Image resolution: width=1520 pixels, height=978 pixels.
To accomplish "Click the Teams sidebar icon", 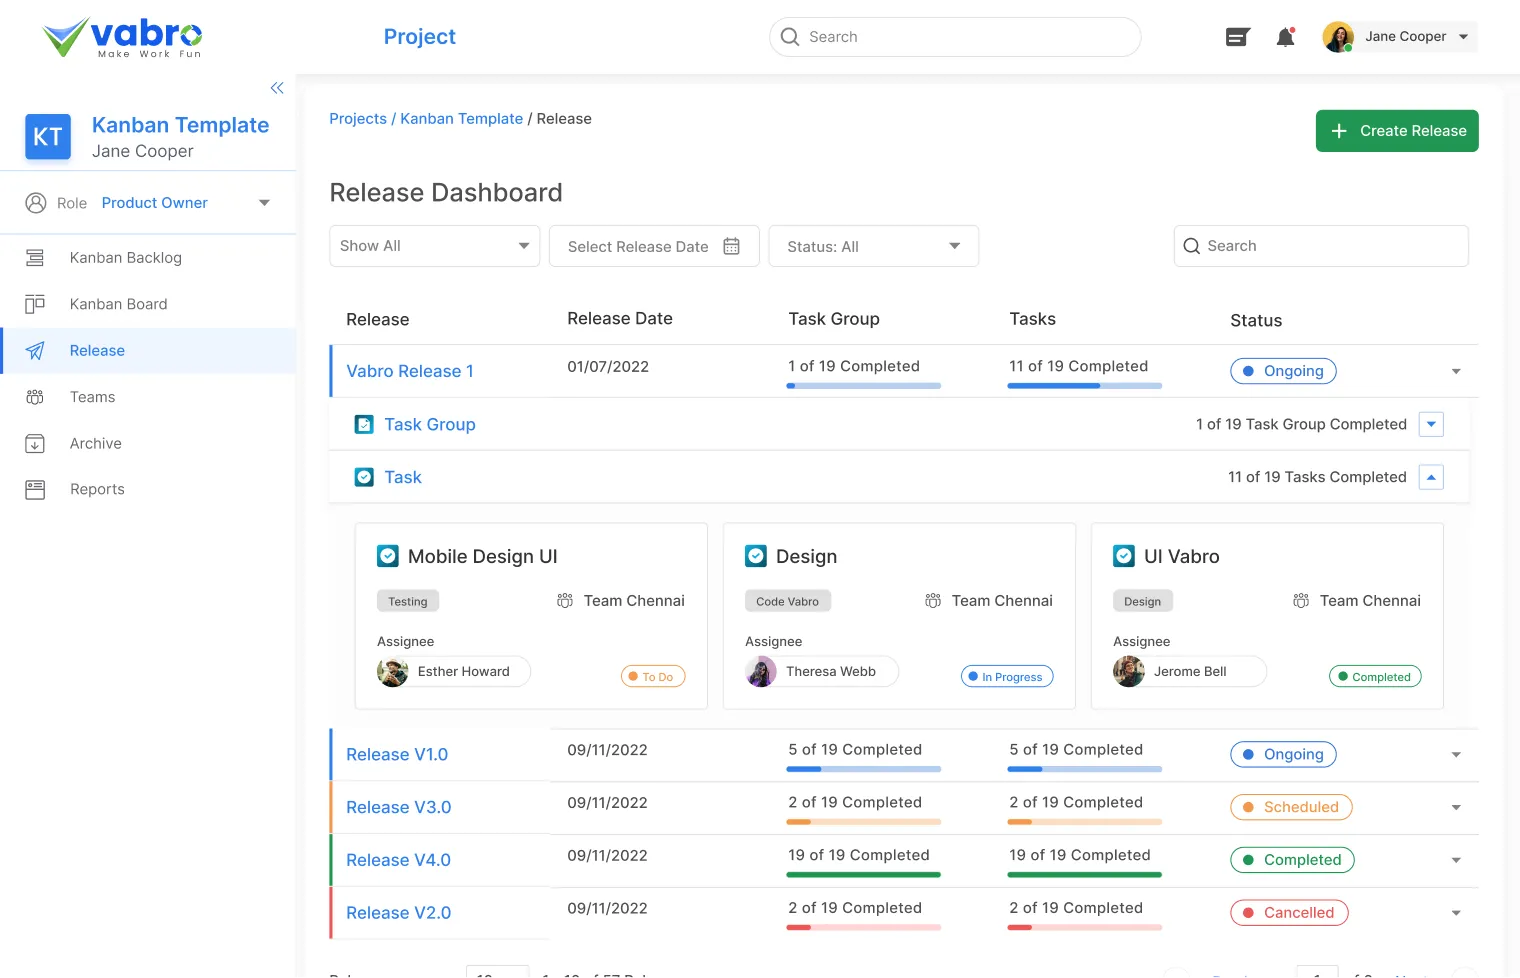I will pos(35,397).
